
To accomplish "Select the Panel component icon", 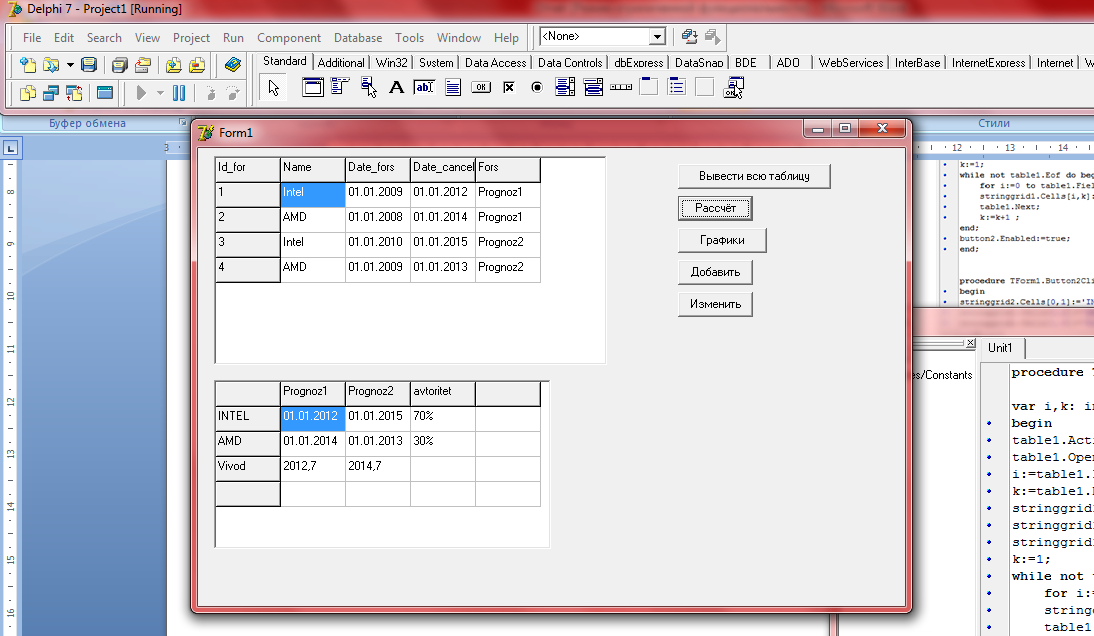I will click(x=705, y=87).
